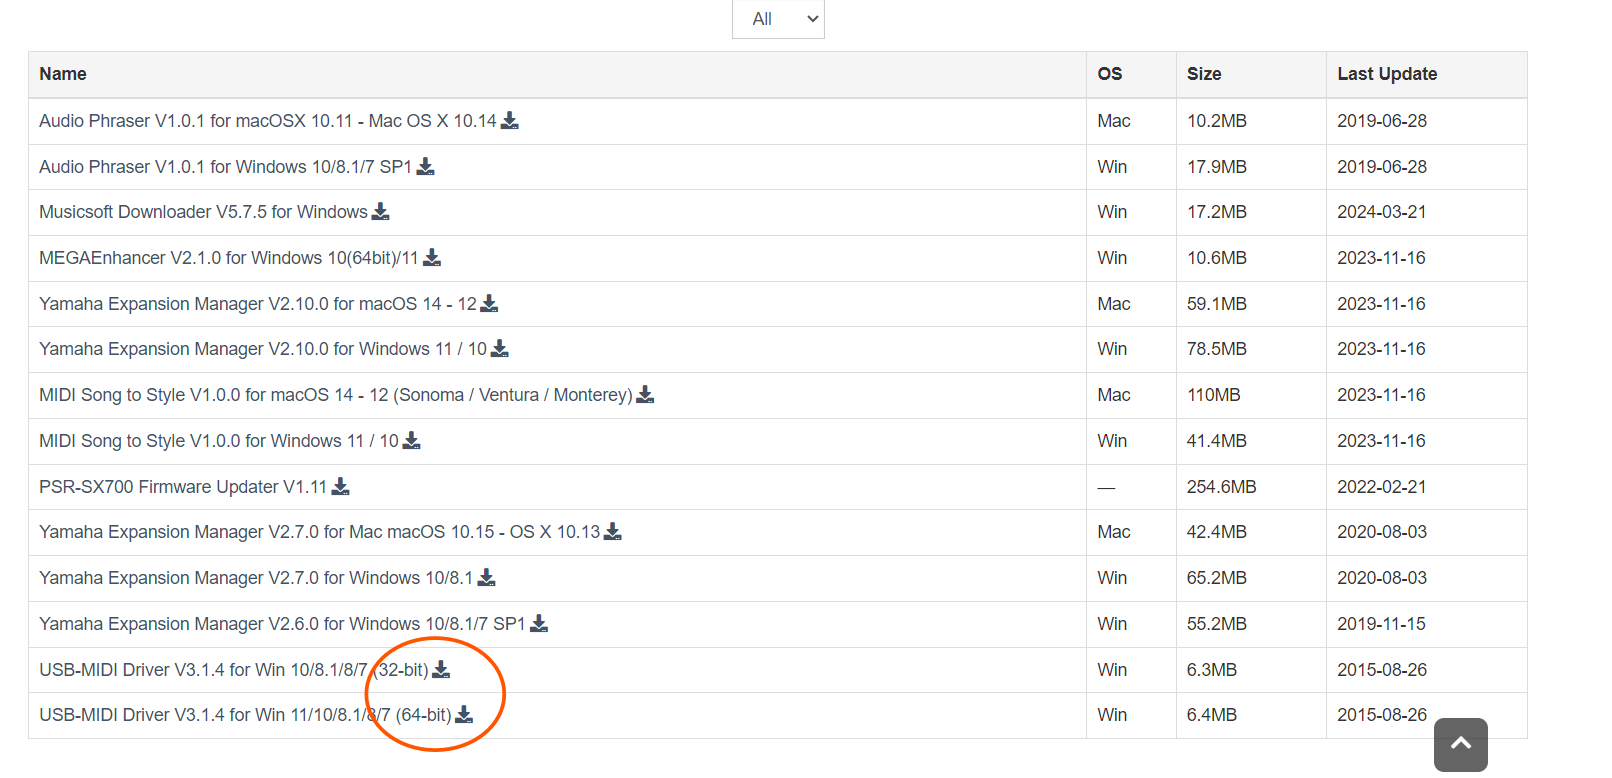Click download icon for Expansion Manager V2.6.0 Windows
Image resolution: width=1612 pixels, height=778 pixels.
539,623
